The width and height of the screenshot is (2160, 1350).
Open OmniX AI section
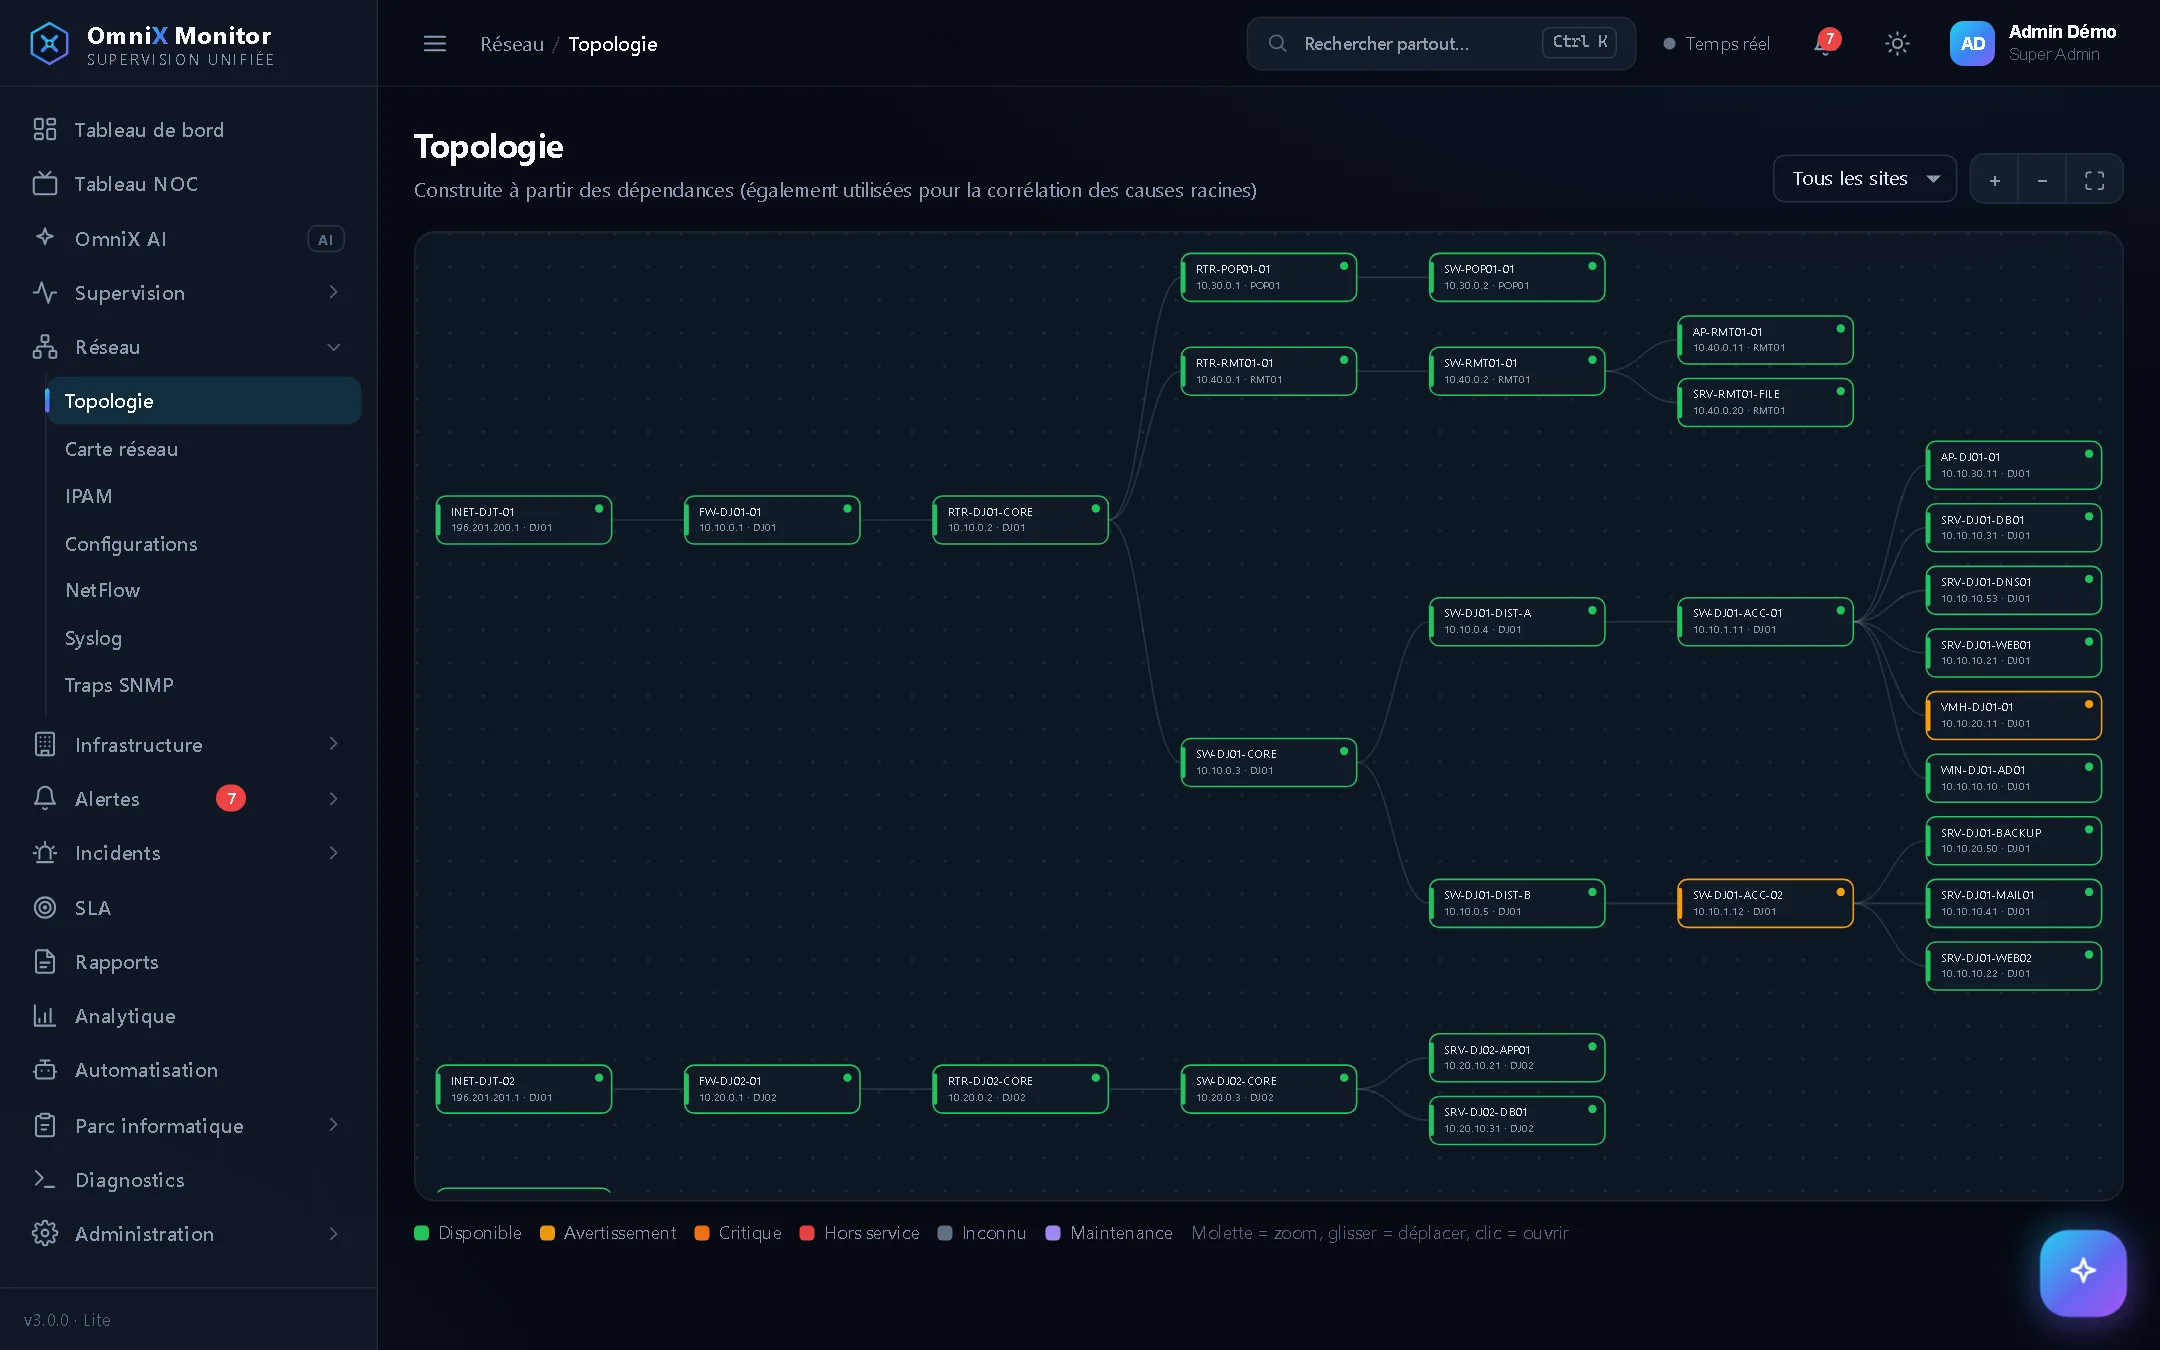point(188,239)
